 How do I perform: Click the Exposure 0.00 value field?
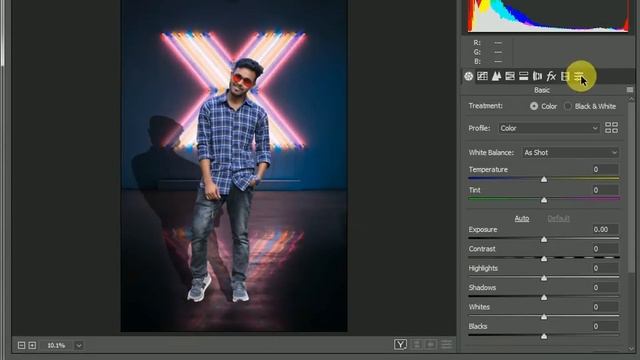(x=605, y=229)
